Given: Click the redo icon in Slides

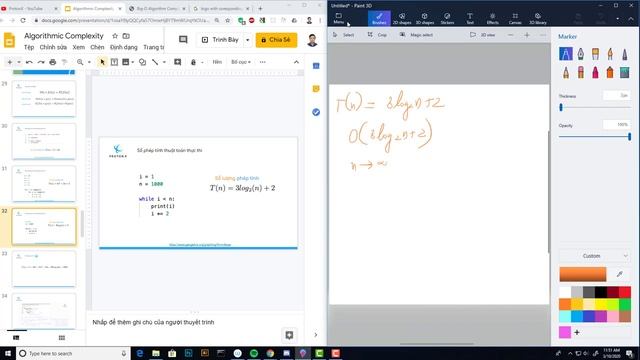Looking at the screenshot, I should click(41, 62).
